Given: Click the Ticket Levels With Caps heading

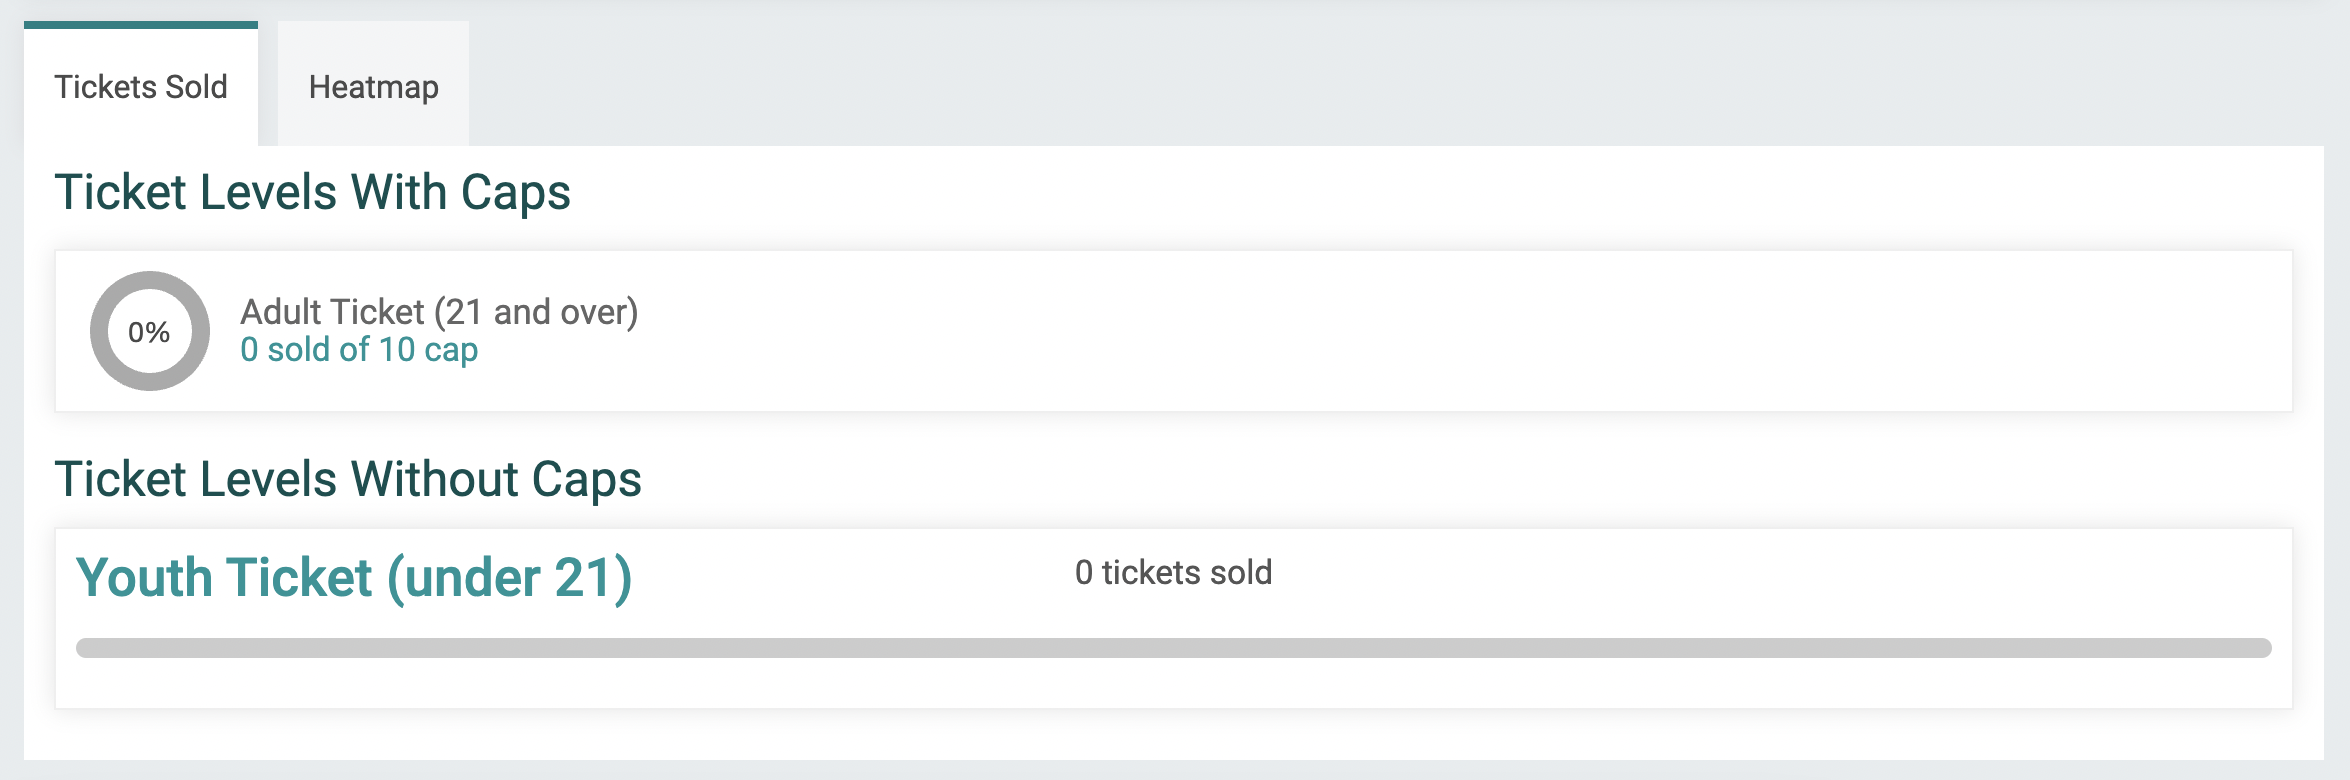Looking at the screenshot, I should [315, 192].
